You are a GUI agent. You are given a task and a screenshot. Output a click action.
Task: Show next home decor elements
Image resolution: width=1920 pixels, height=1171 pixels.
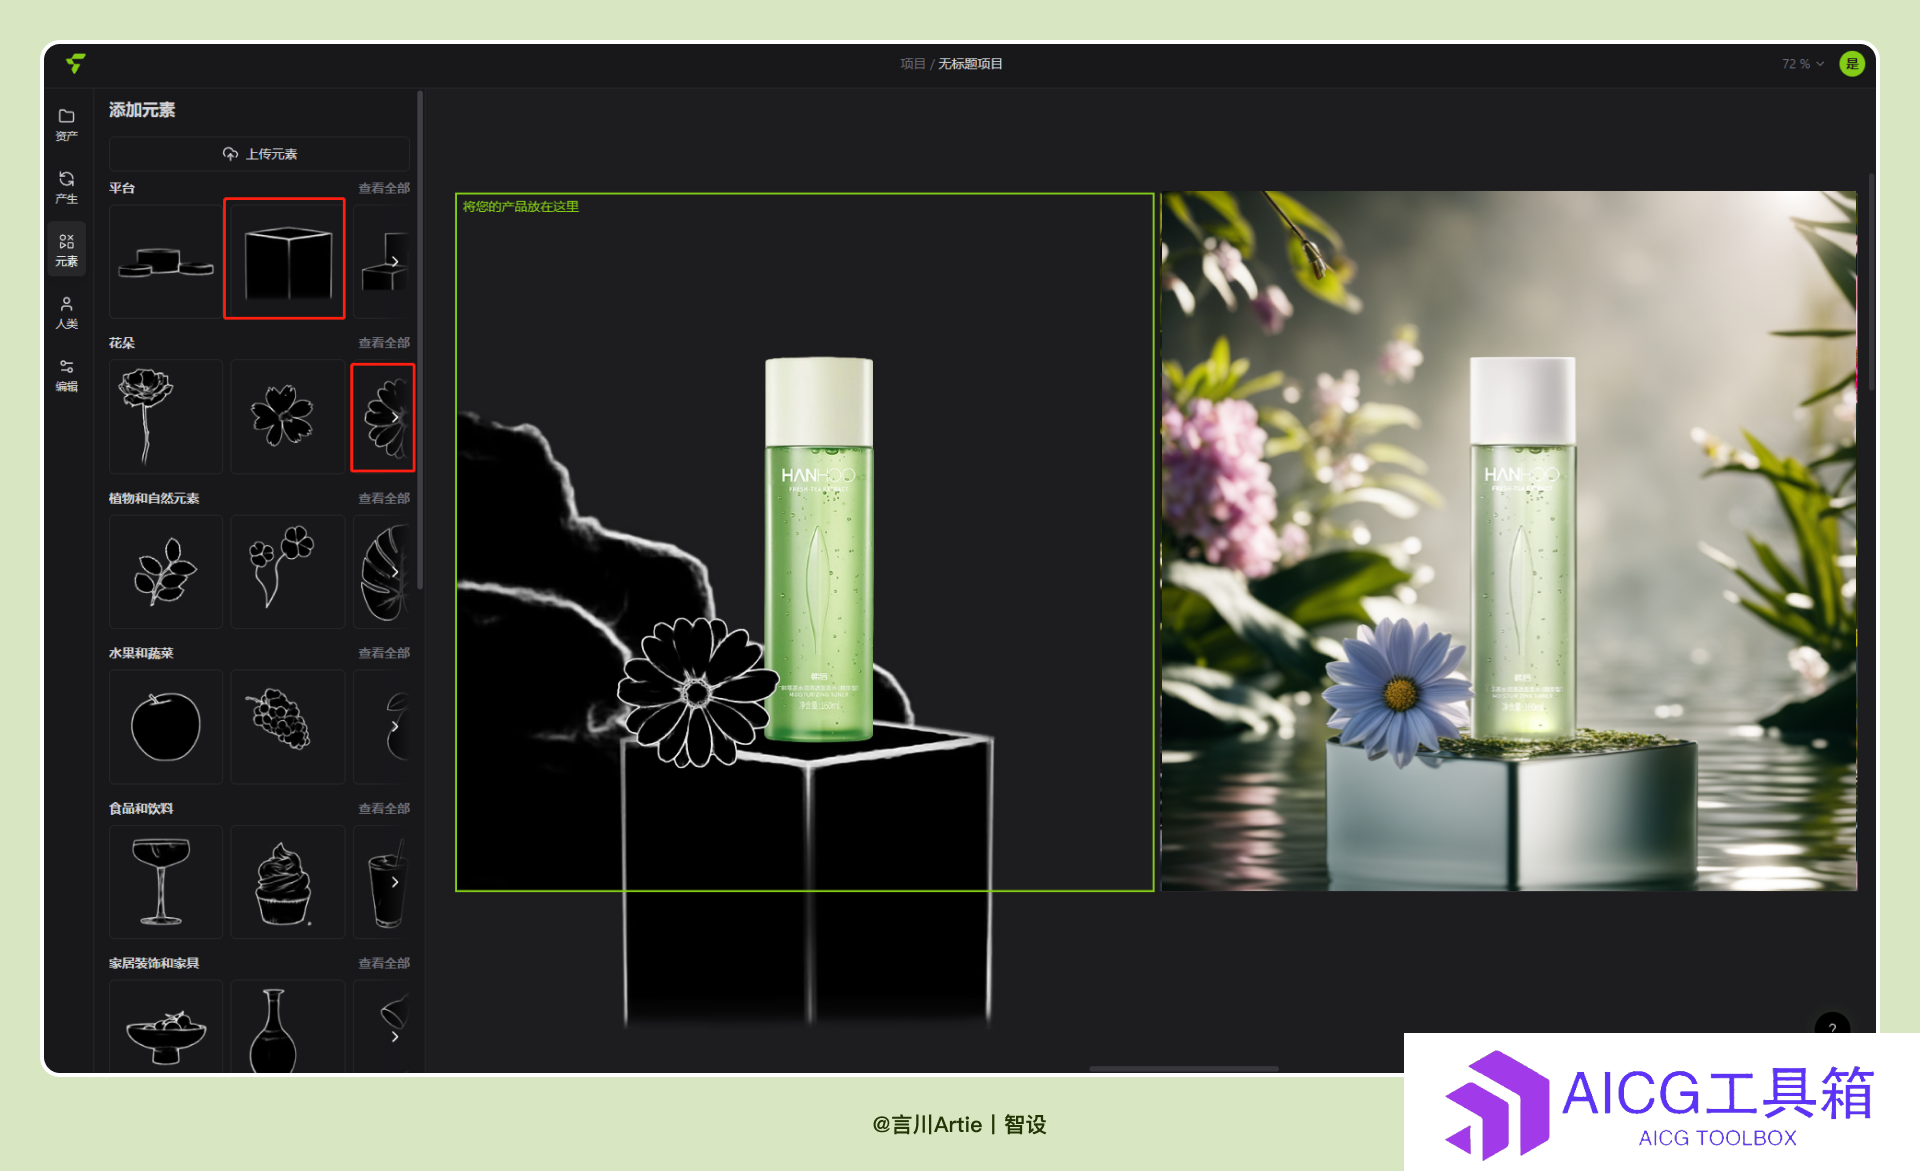coord(395,1037)
